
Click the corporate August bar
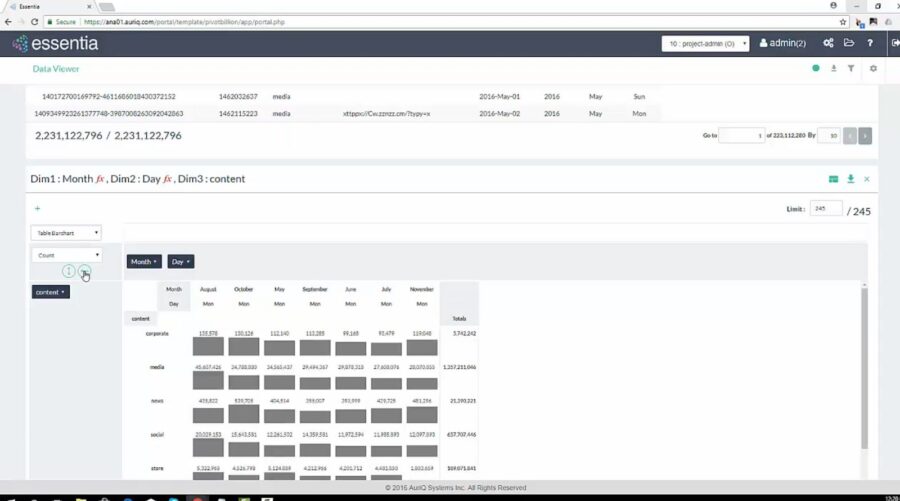(x=208, y=347)
